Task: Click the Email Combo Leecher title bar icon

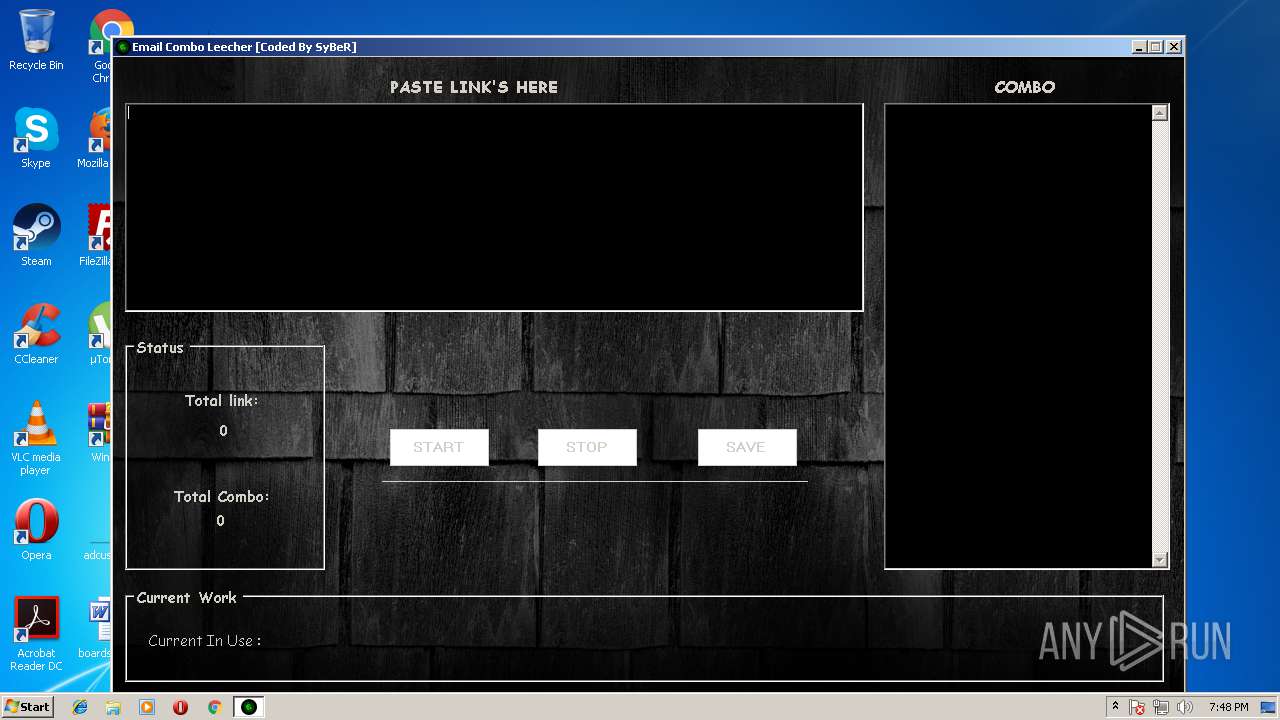Action: click(123, 47)
